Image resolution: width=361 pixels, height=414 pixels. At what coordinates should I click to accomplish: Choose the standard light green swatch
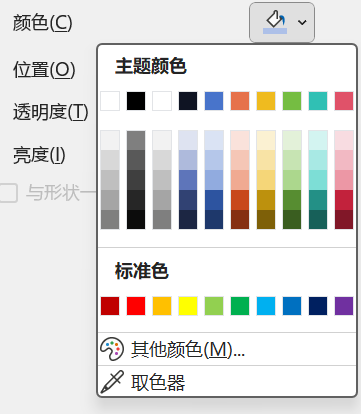pyautogui.click(x=214, y=306)
